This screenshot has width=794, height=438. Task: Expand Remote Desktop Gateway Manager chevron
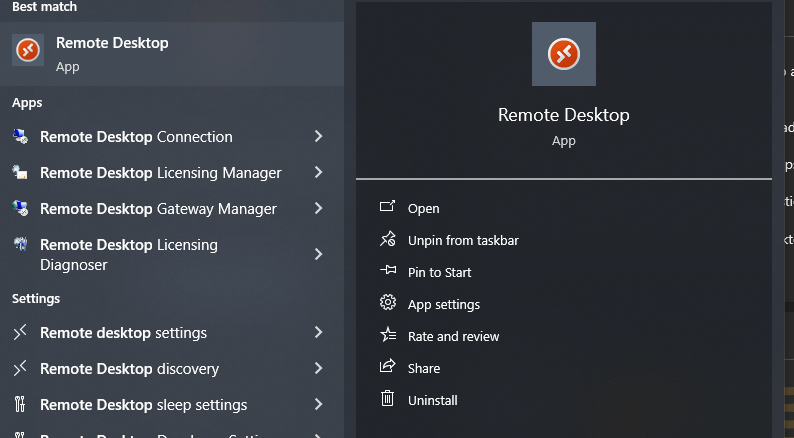pos(318,209)
